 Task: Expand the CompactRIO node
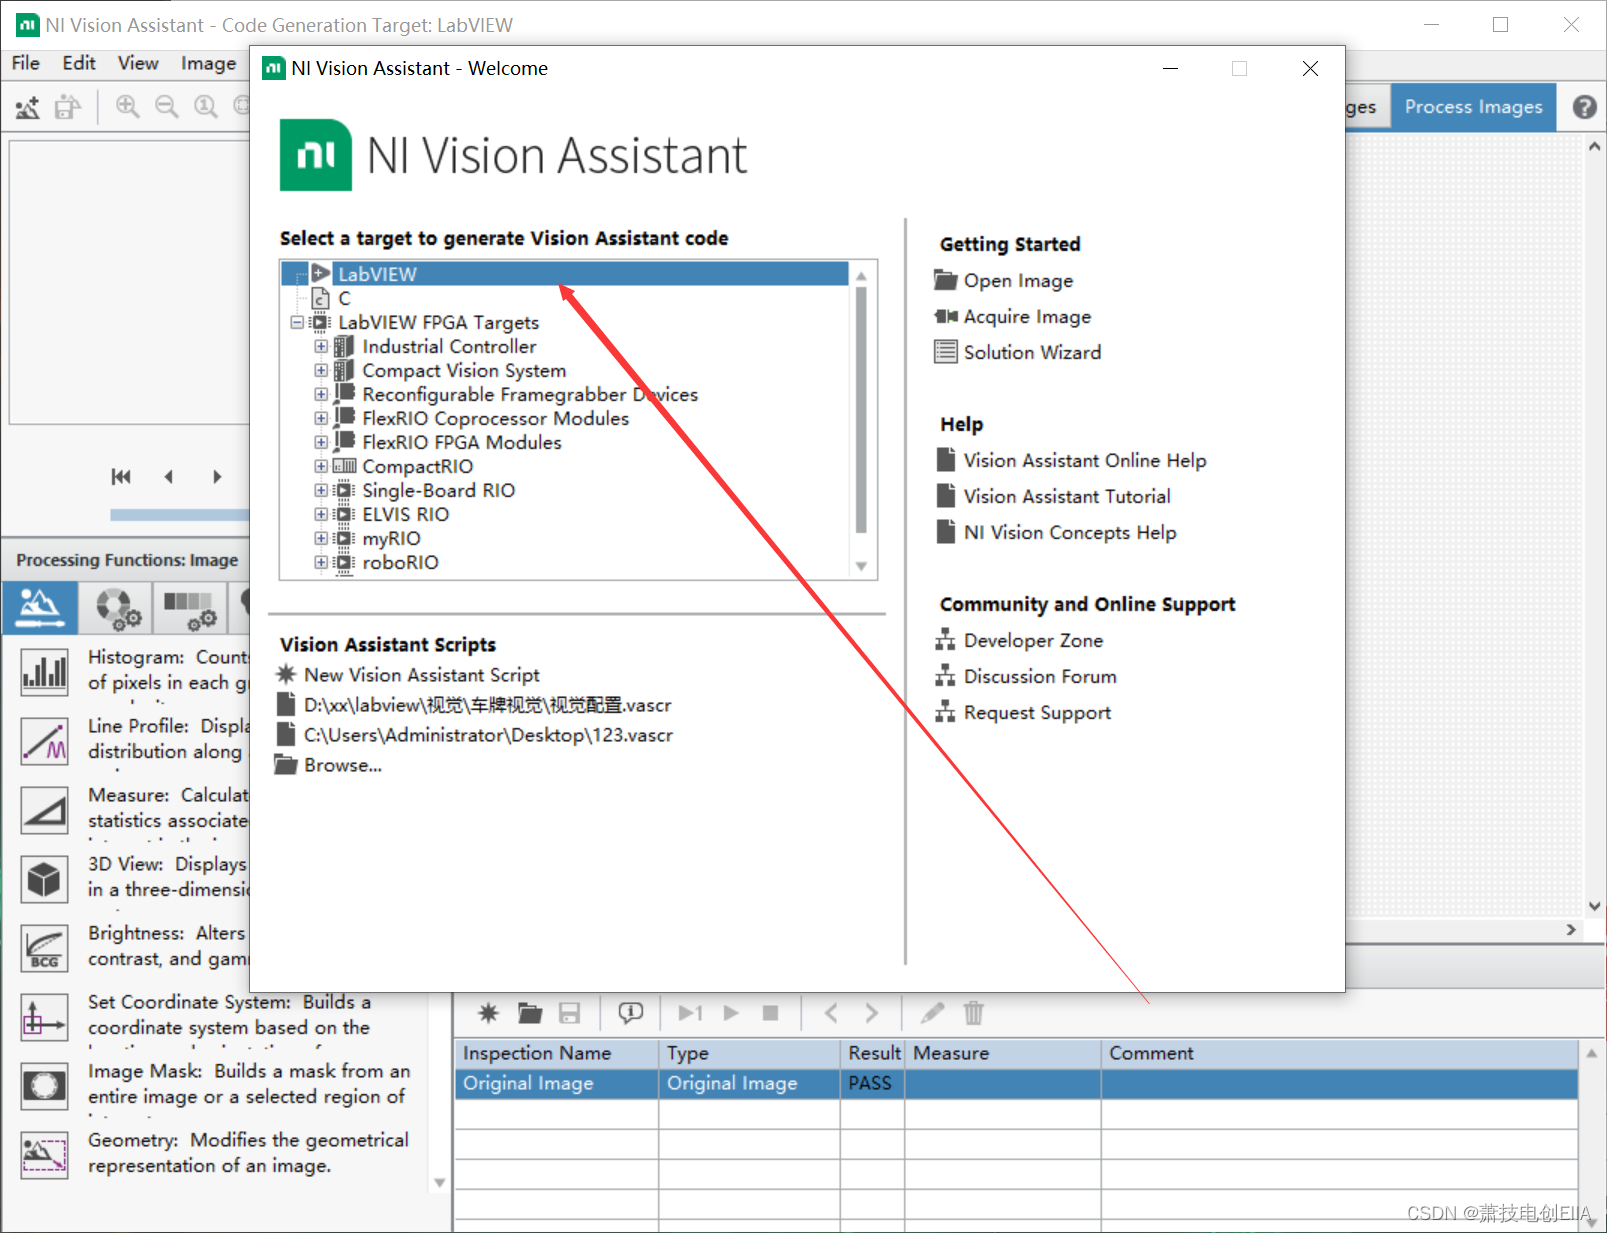[321, 466]
